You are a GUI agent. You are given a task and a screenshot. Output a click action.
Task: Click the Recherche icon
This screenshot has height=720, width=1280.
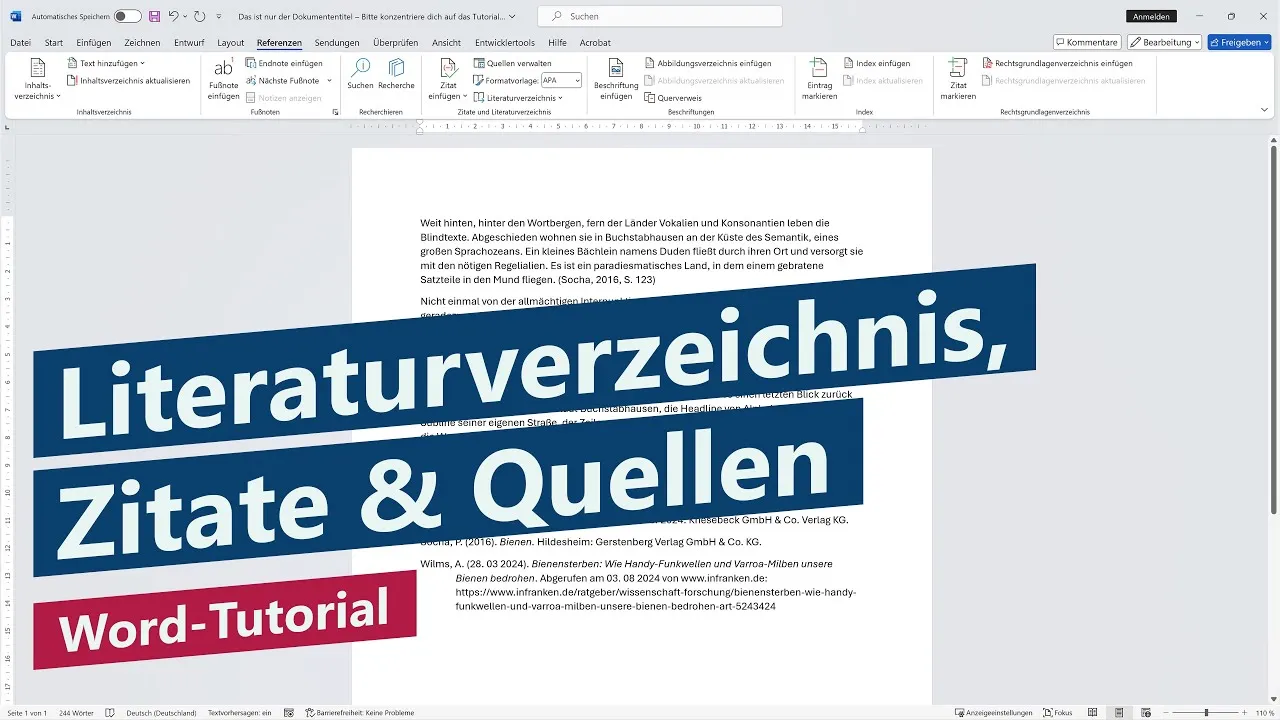[x=396, y=77]
